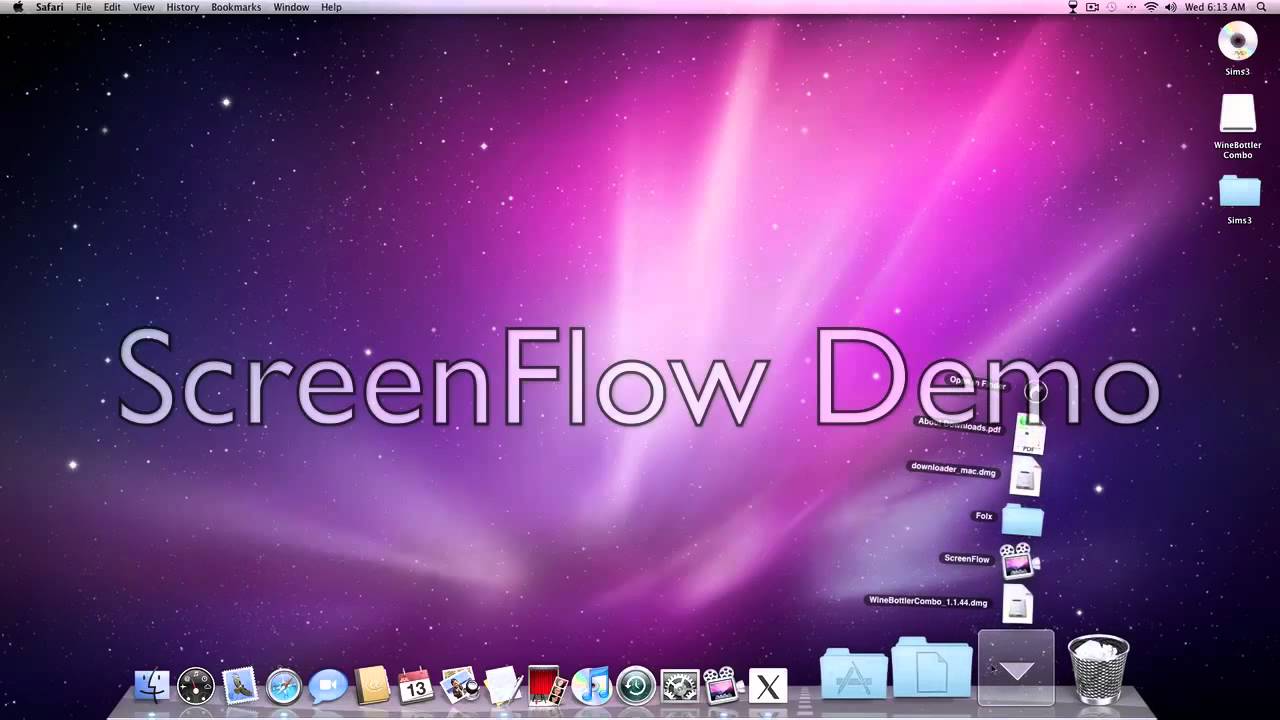Open the Bookmarks menu
This screenshot has width=1280, height=720.
(236, 7)
